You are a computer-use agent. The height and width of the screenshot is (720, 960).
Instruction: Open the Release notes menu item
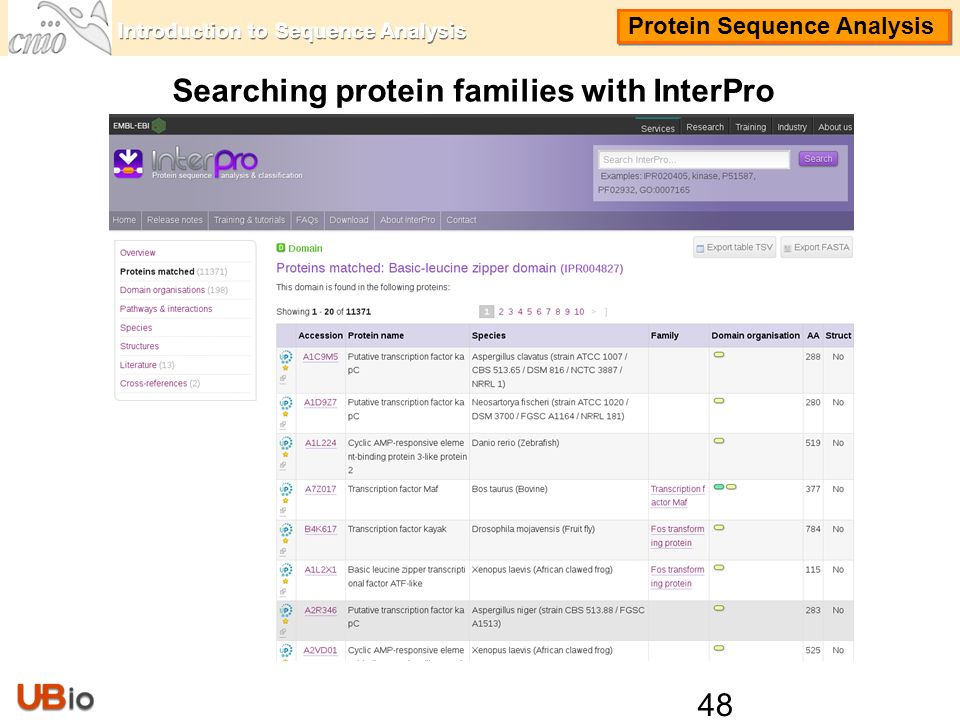point(174,220)
